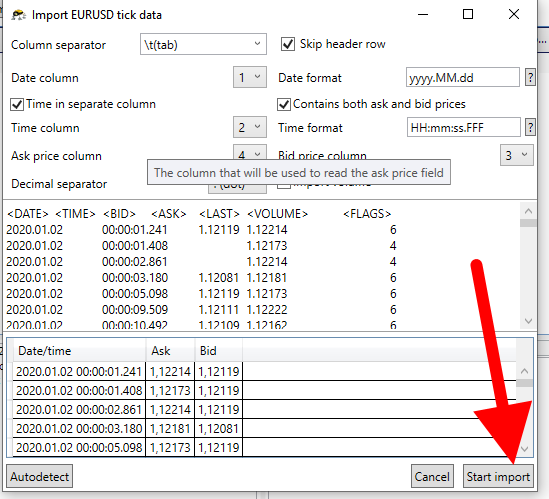Open the Column separator dropdown
The height and width of the screenshot is (499, 549).
pos(203,44)
